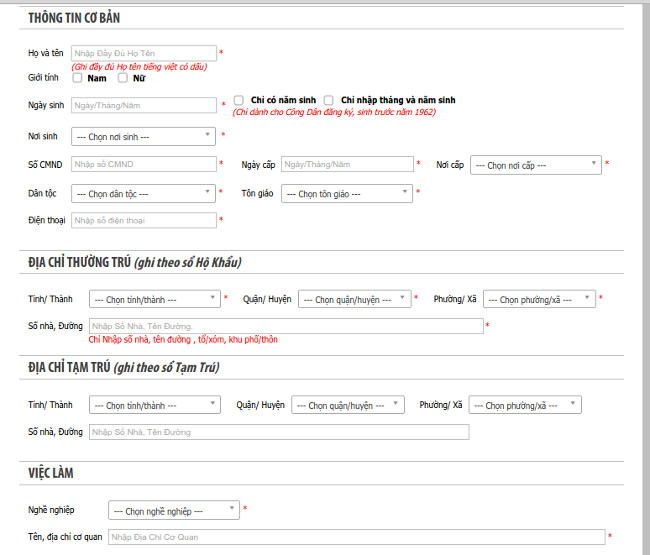Screen dimensions: 650x555
Task: Select the VIỆC LÀM section heading
Action: click(51, 473)
